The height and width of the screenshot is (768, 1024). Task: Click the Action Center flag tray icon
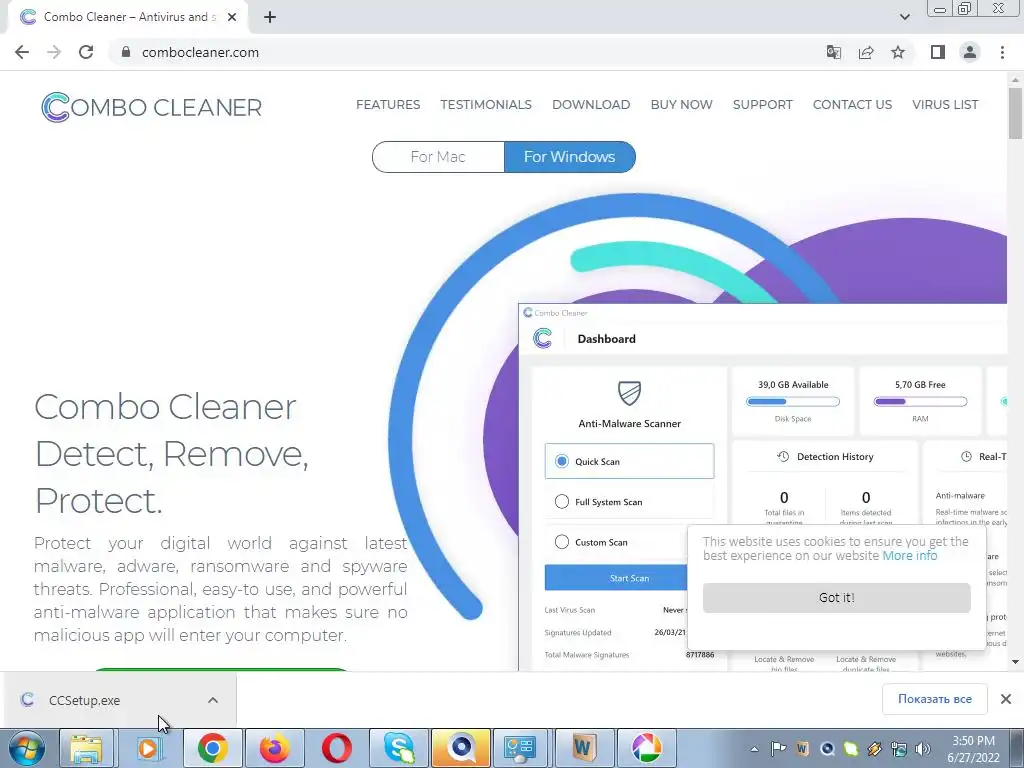click(x=778, y=749)
